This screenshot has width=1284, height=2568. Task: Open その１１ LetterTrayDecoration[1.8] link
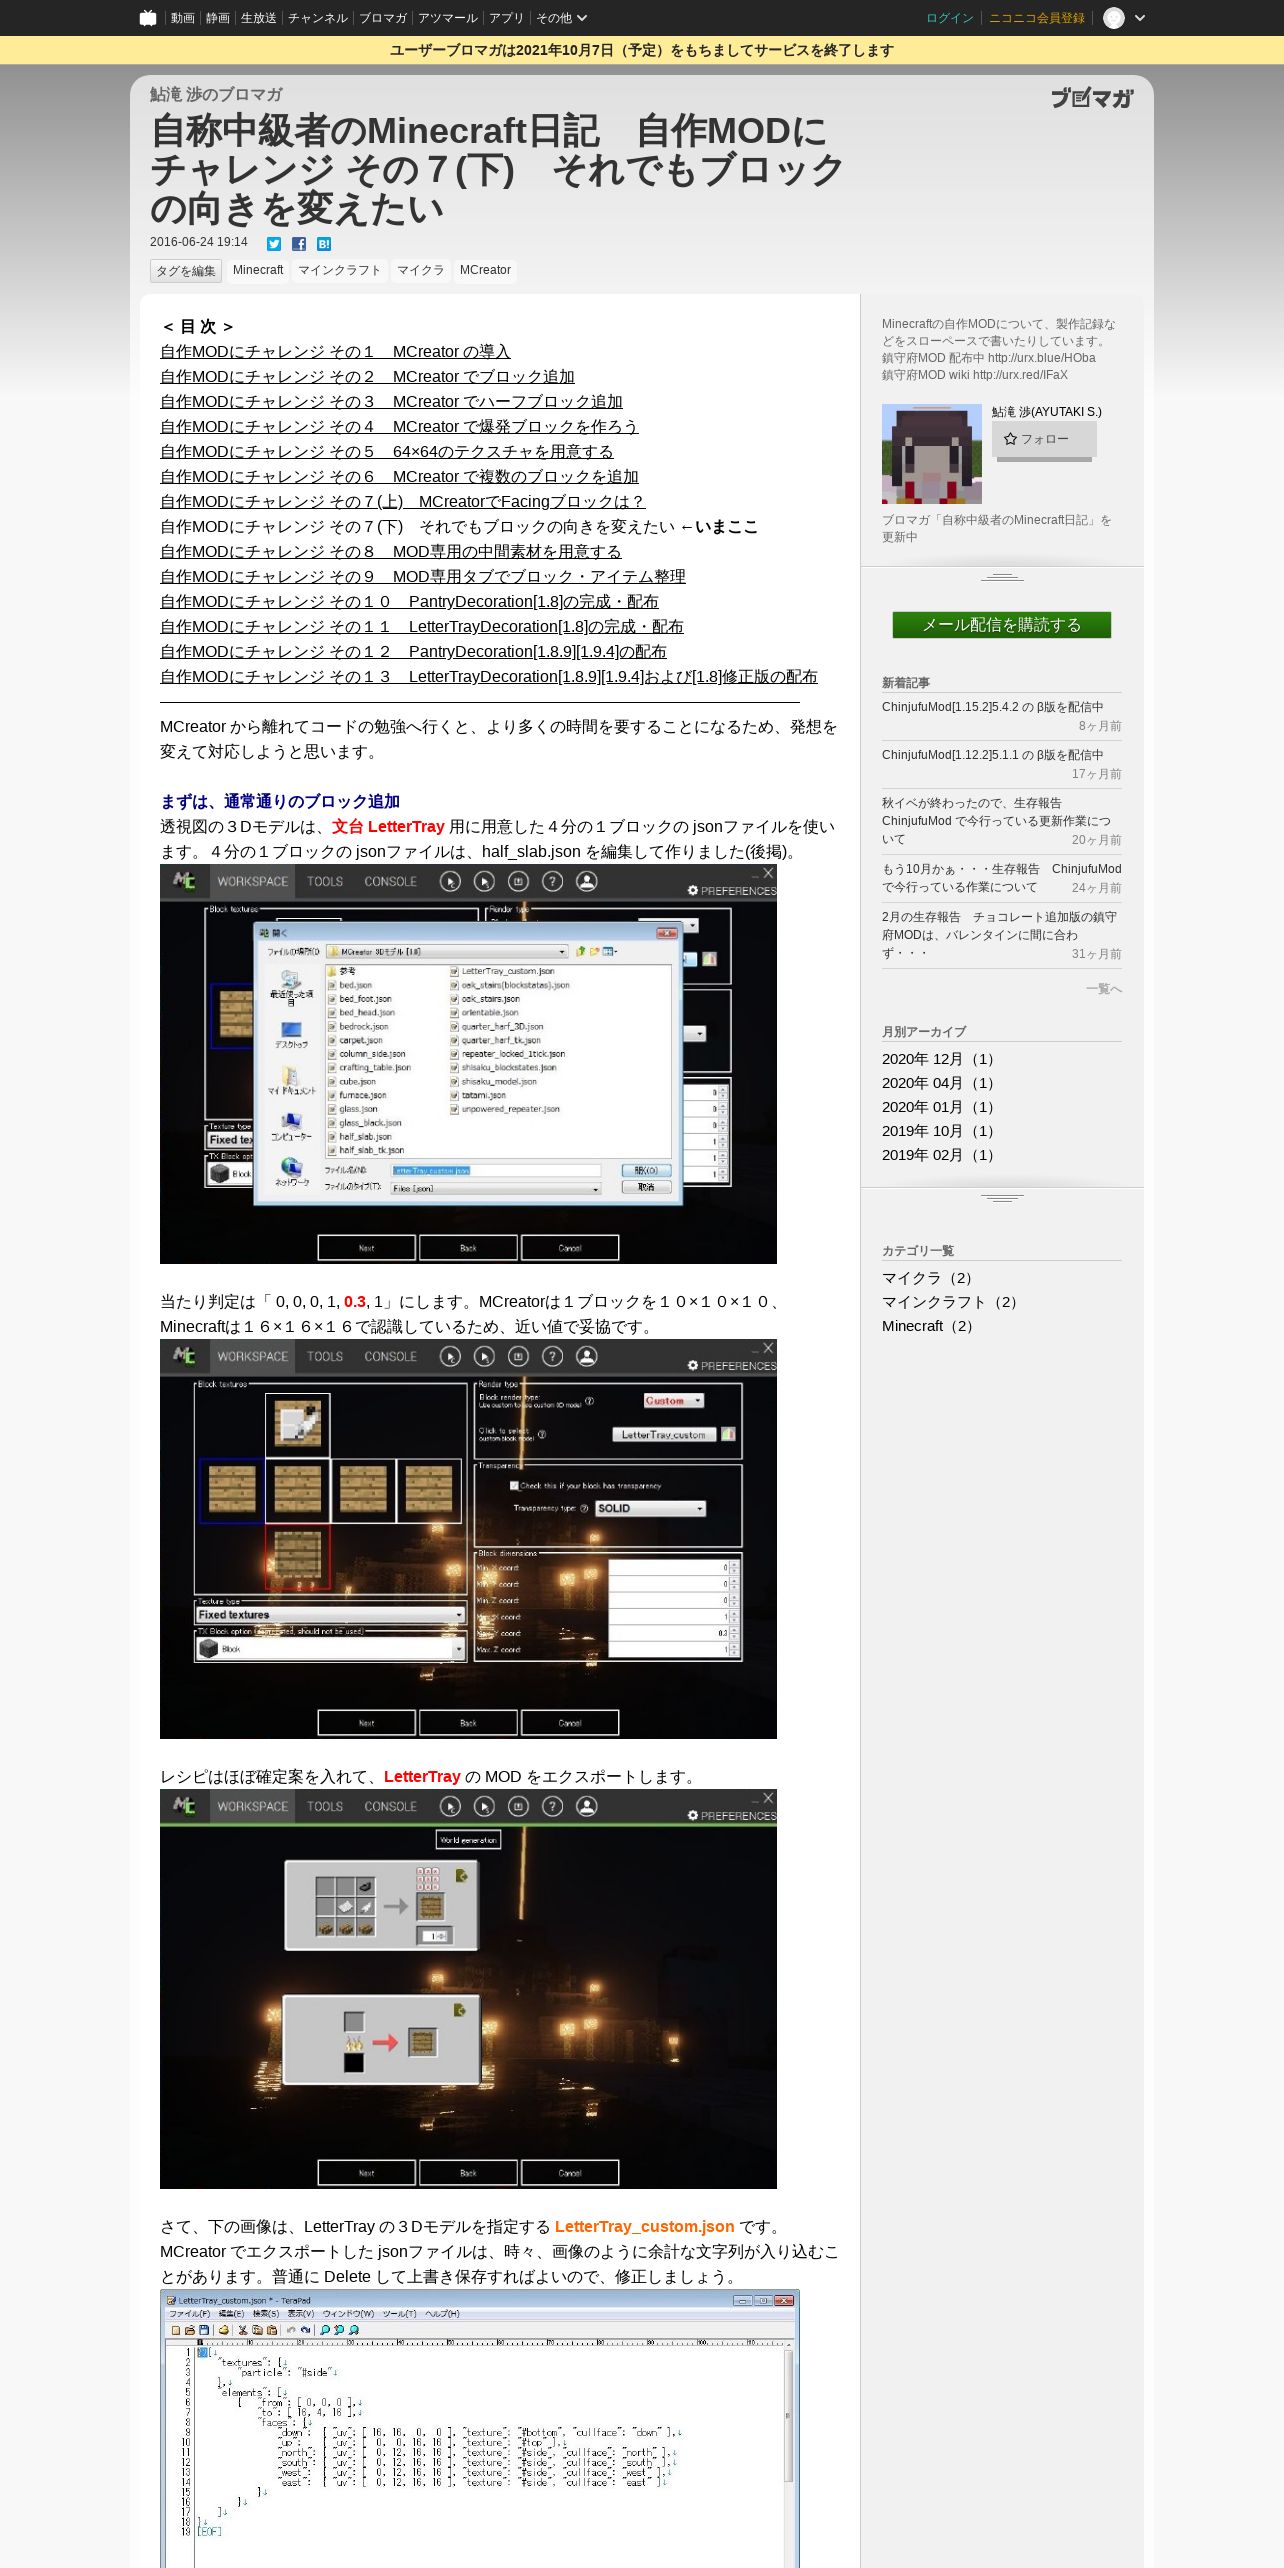pos(422,627)
